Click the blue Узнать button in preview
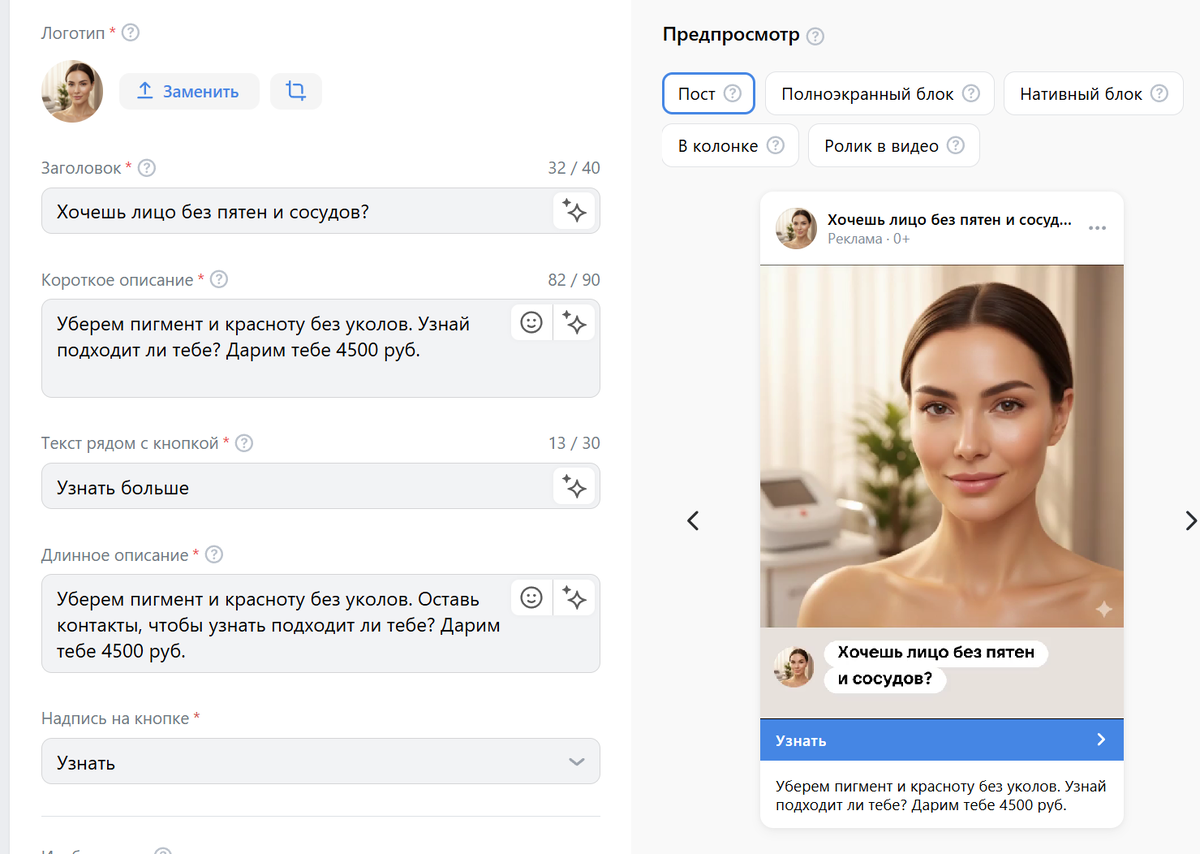Viewport: 1200px width, 854px height. 941,740
